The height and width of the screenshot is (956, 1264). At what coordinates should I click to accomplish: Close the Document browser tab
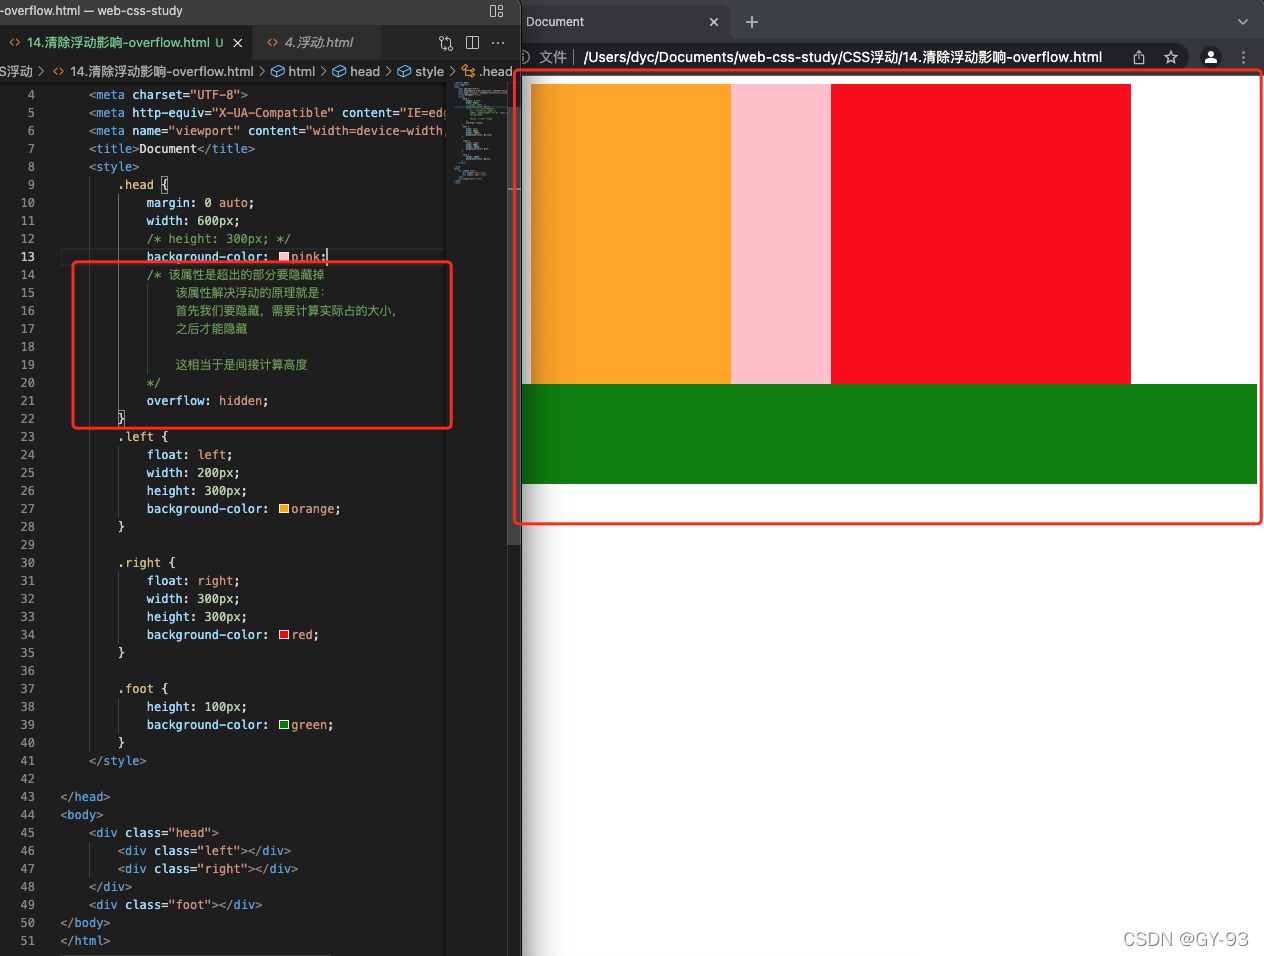[714, 22]
